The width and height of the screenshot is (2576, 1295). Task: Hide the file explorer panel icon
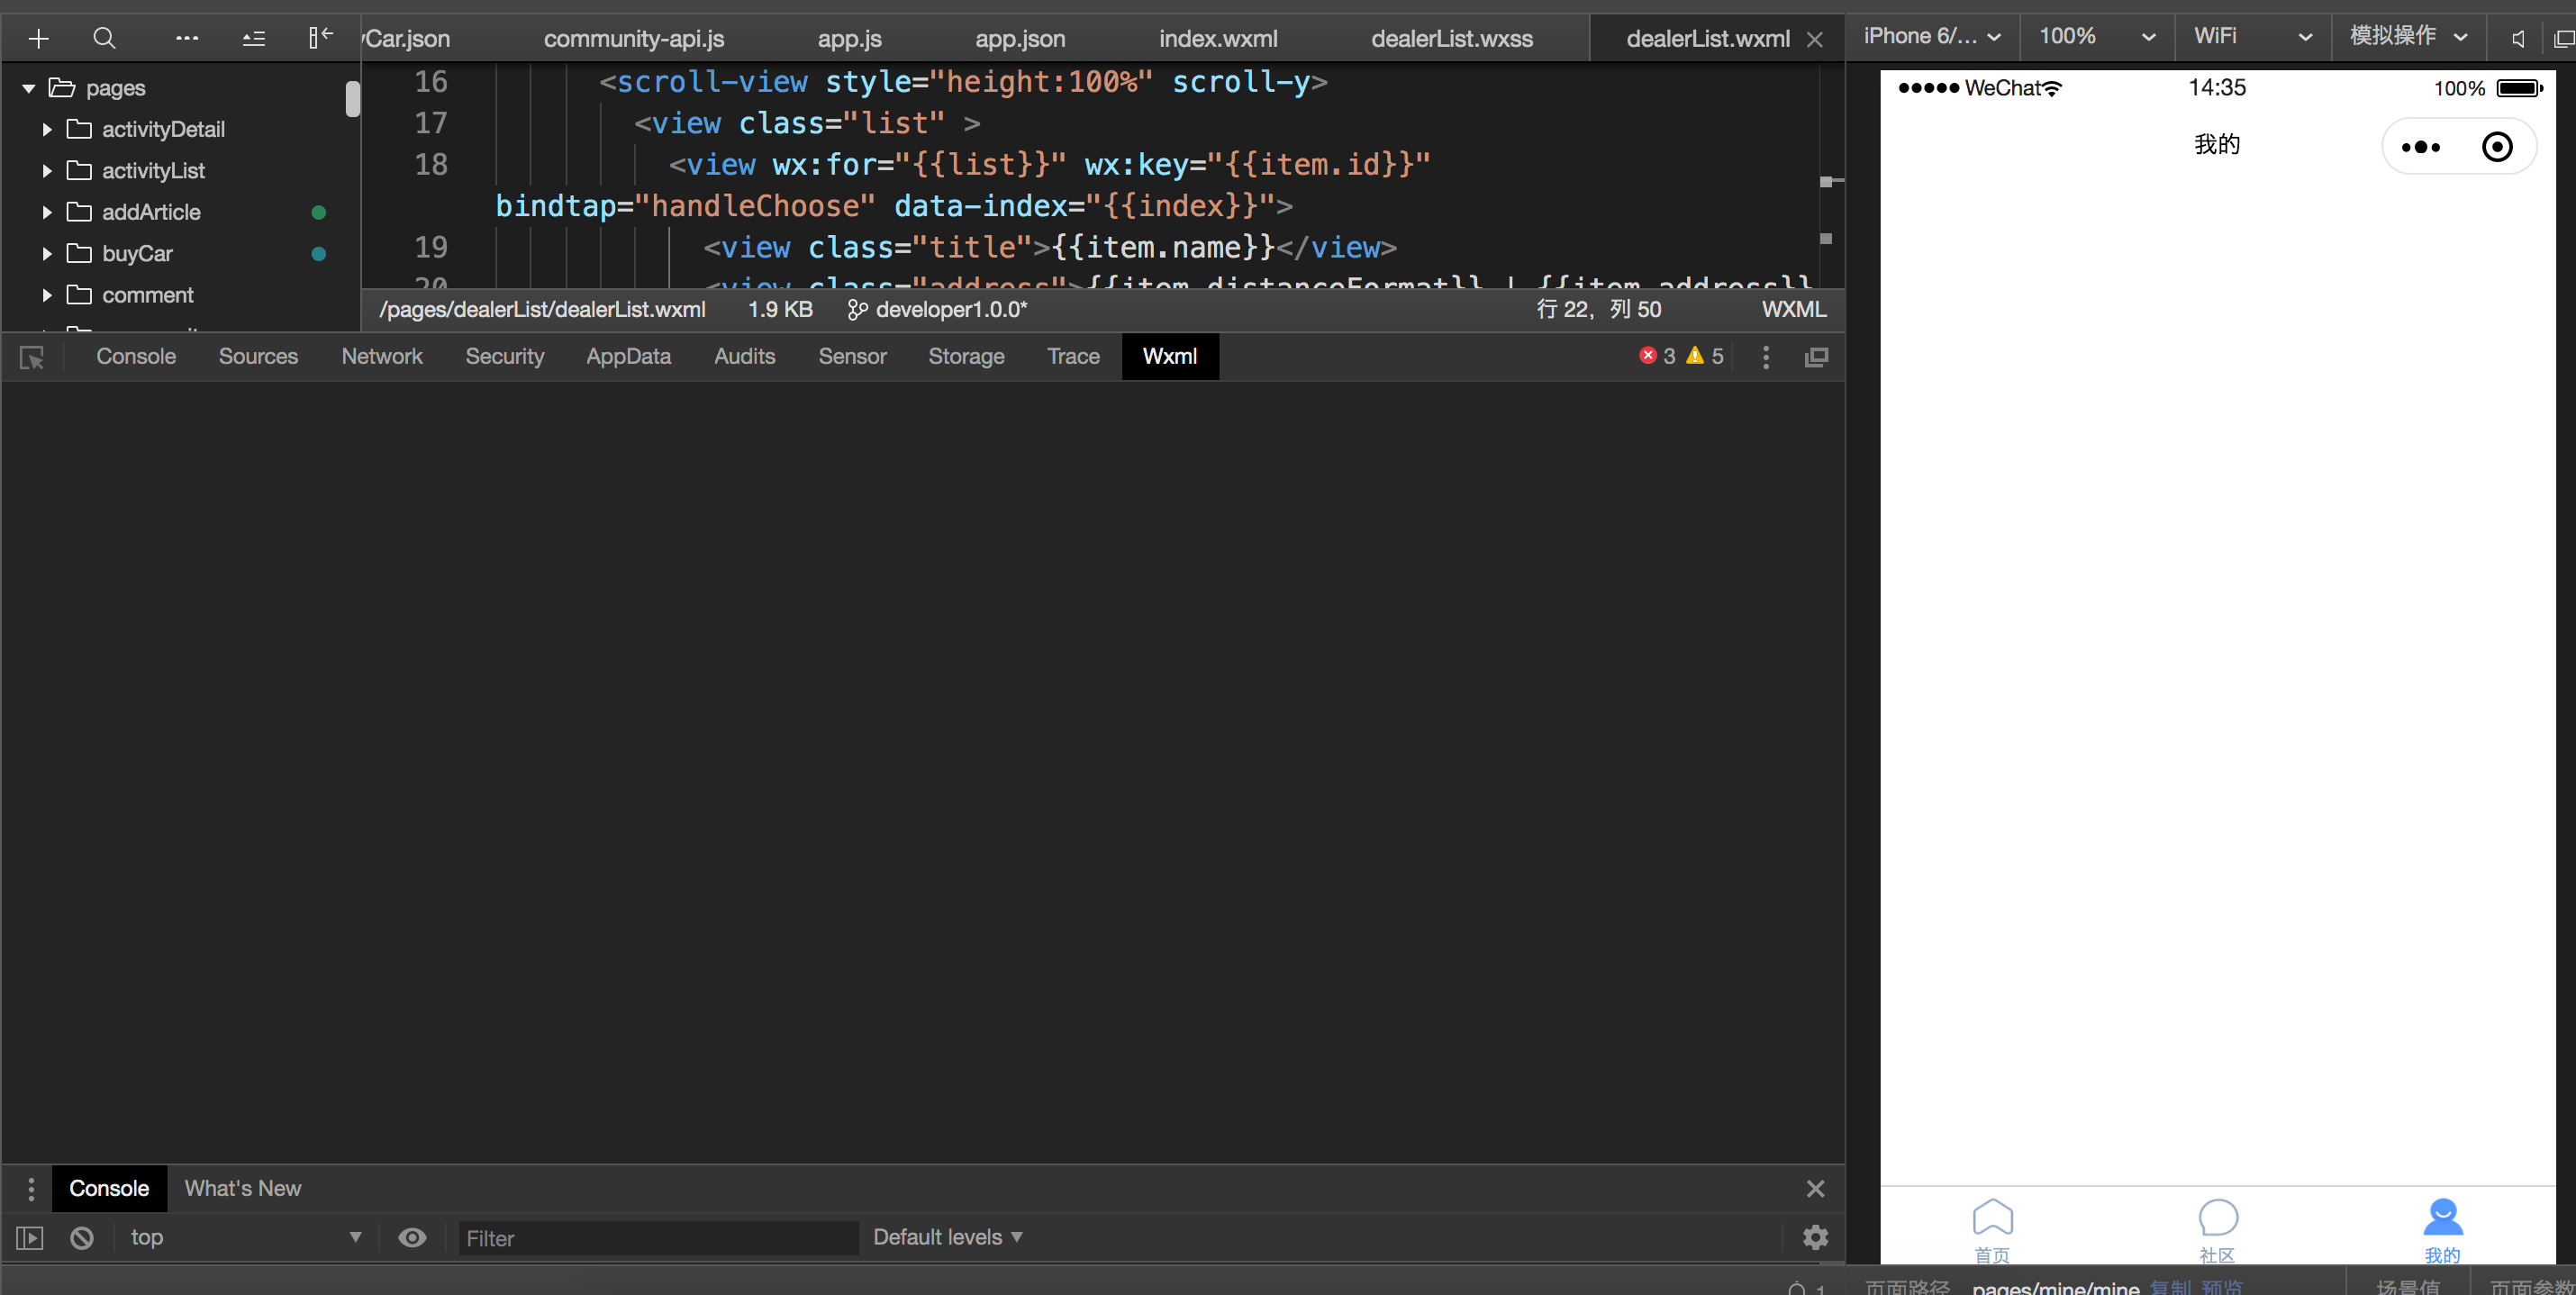click(320, 38)
